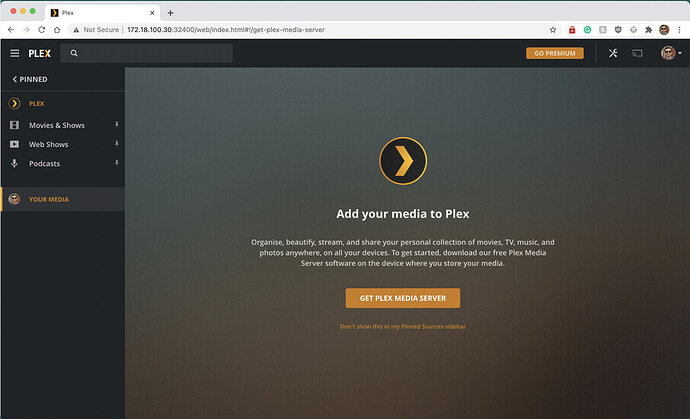Click the Movies & Shows film icon
This screenshot has width=690, height=419.
coord(15,125)
